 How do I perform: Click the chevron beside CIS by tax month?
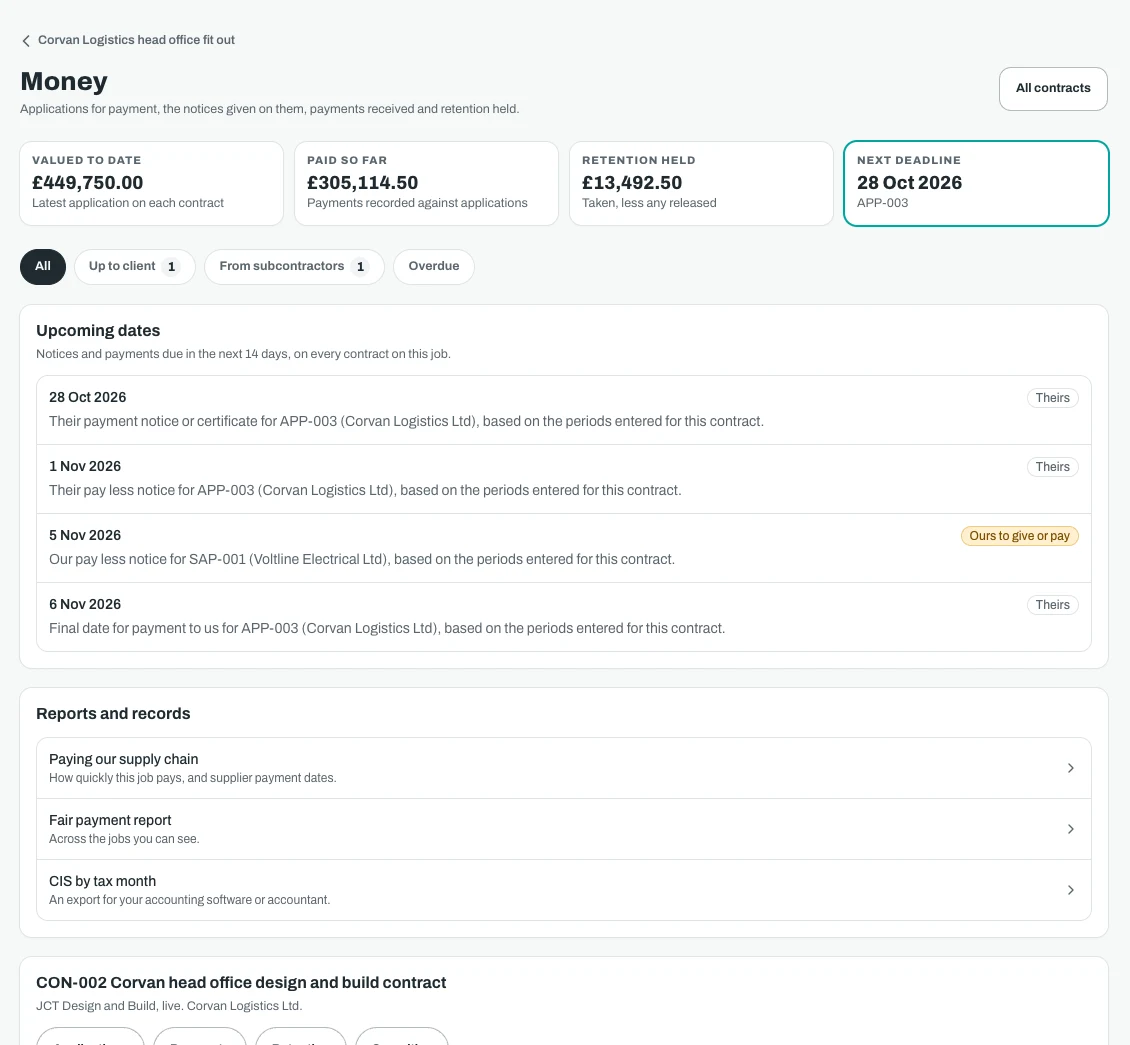click(x=1070, y=890)
